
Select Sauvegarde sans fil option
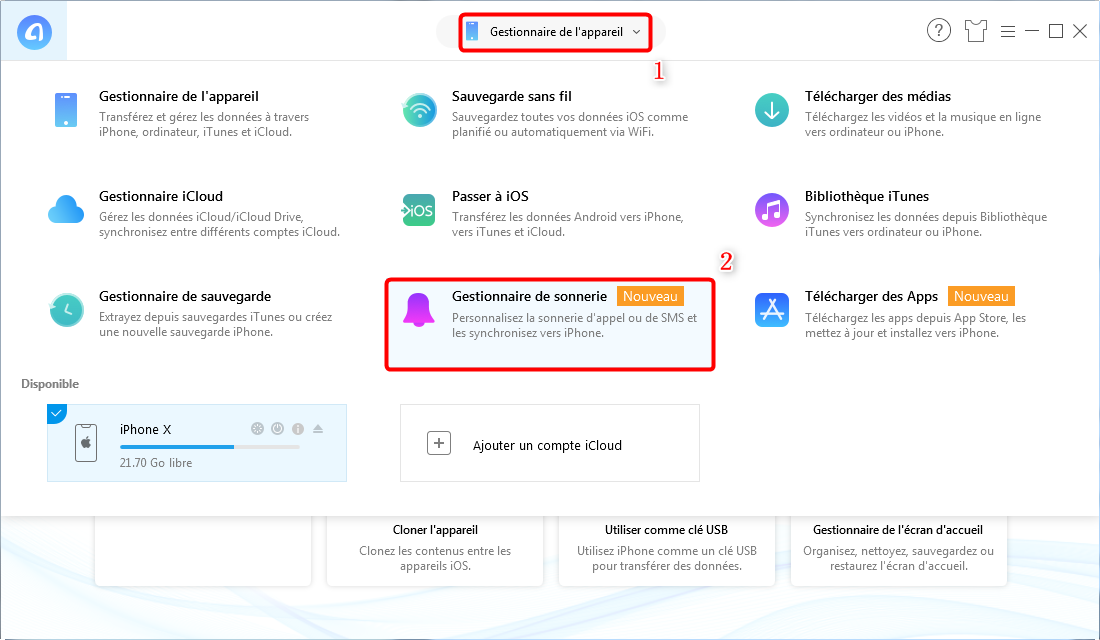(x=511, y=96)
